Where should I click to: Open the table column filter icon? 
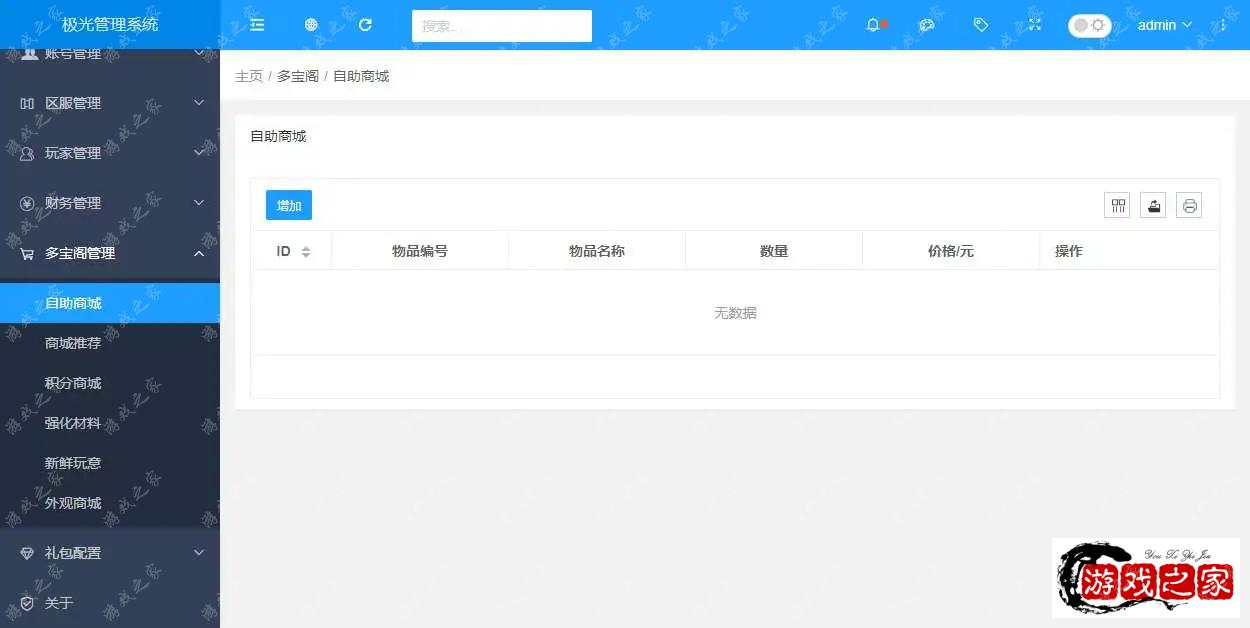pos(1118,205)
